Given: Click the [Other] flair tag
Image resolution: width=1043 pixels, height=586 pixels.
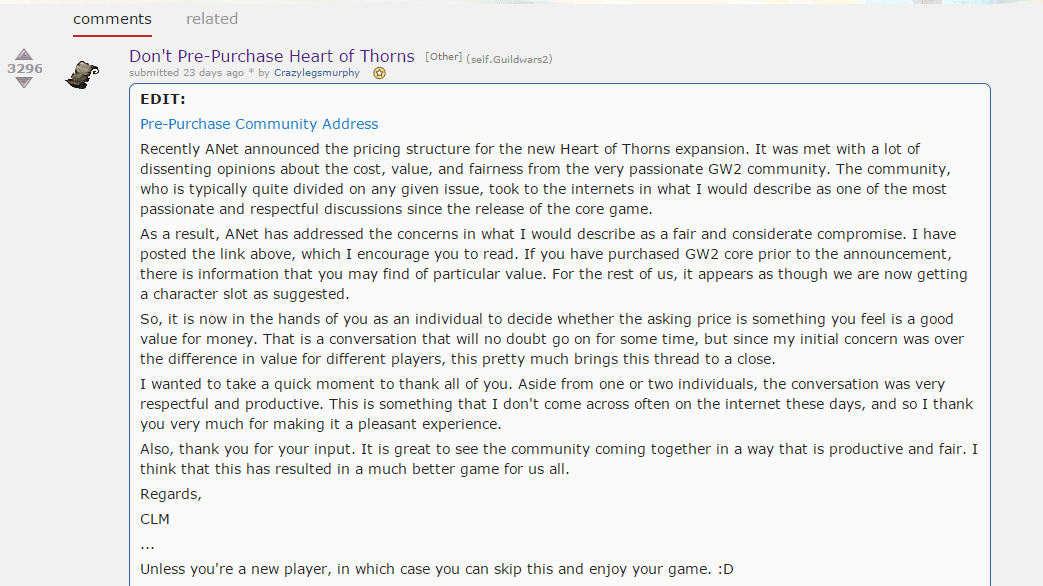Looking at the screenshot, I should [443, 57].
